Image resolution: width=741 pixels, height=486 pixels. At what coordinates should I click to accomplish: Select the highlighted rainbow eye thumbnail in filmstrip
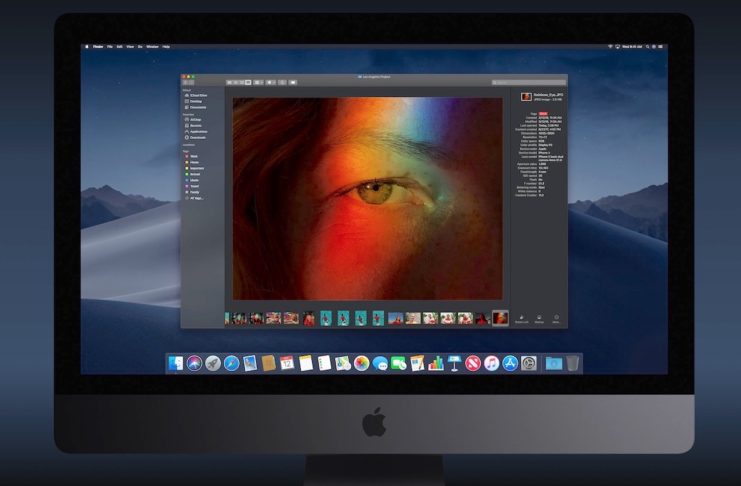500,318
